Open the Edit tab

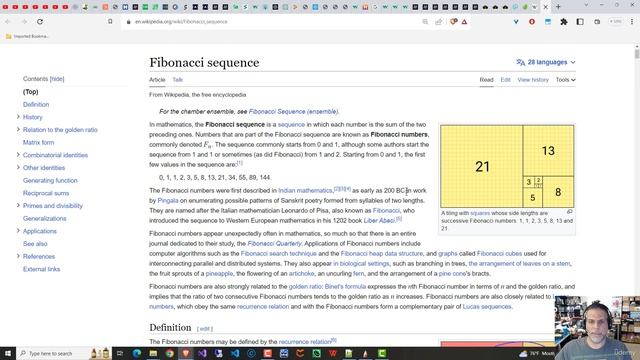[x=505, y=80]
